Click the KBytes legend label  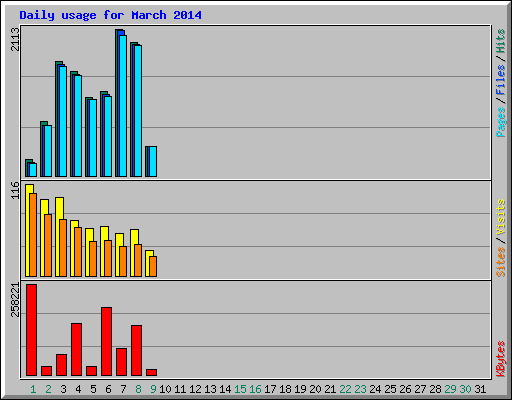(x=500, y=359)
